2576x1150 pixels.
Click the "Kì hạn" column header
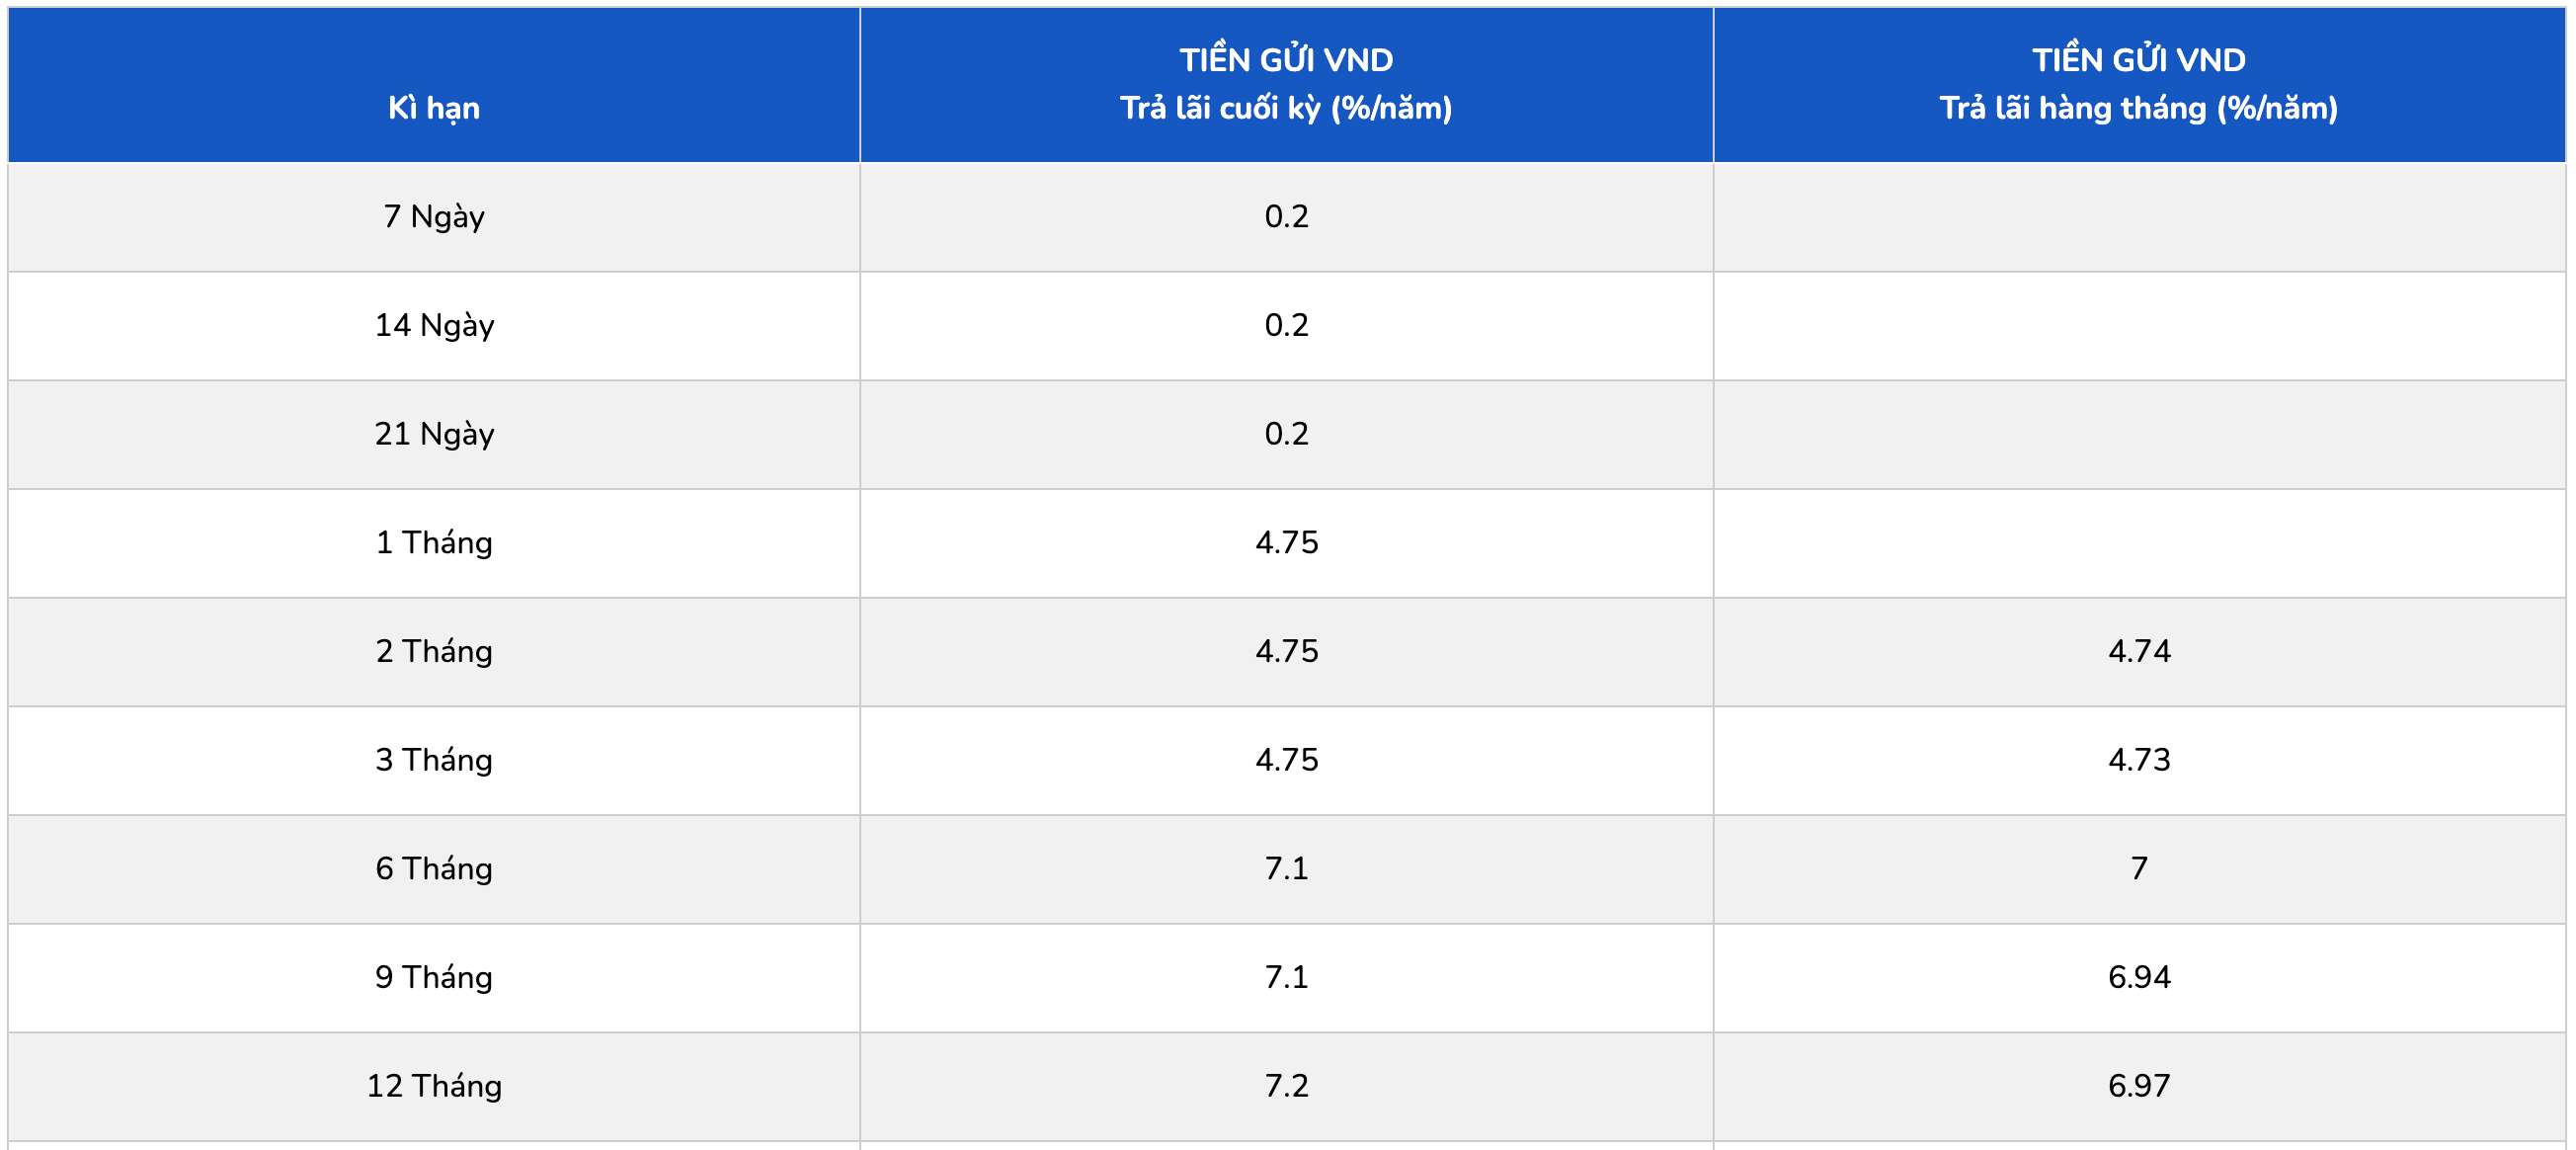[x=433, y=108]
